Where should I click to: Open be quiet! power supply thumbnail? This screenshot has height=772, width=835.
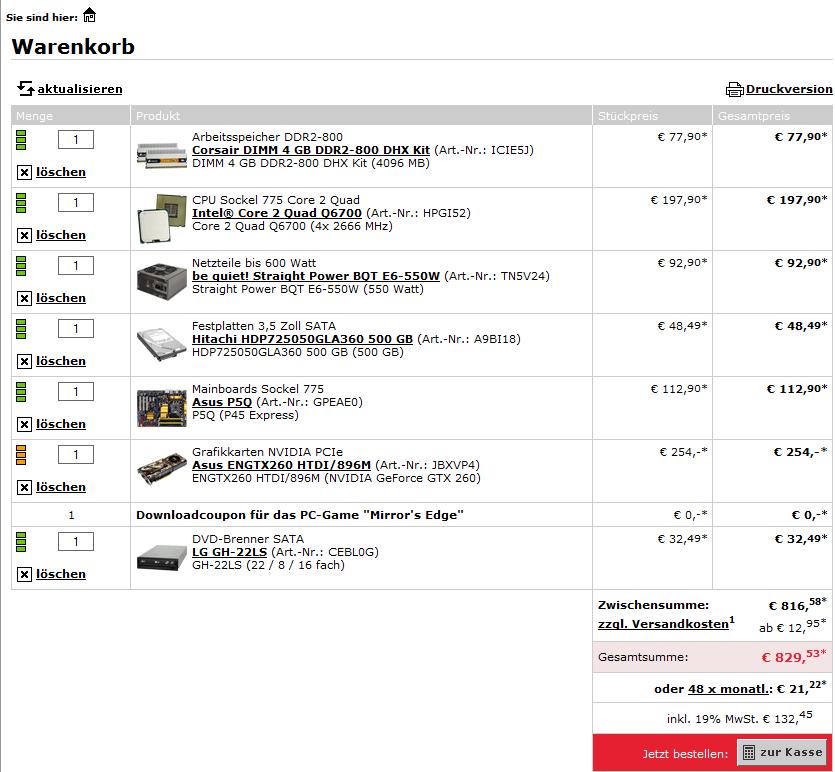pyautogui.click(x=161, y=281)
